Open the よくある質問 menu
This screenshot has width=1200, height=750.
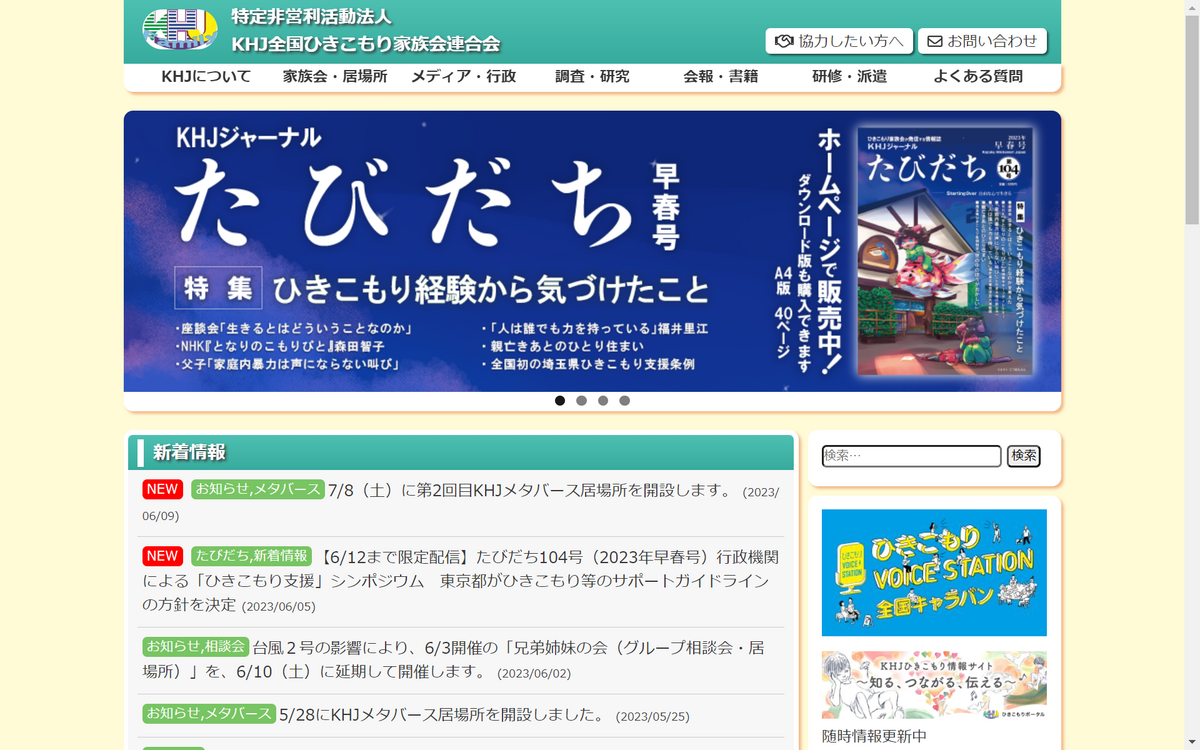(978, 76)
